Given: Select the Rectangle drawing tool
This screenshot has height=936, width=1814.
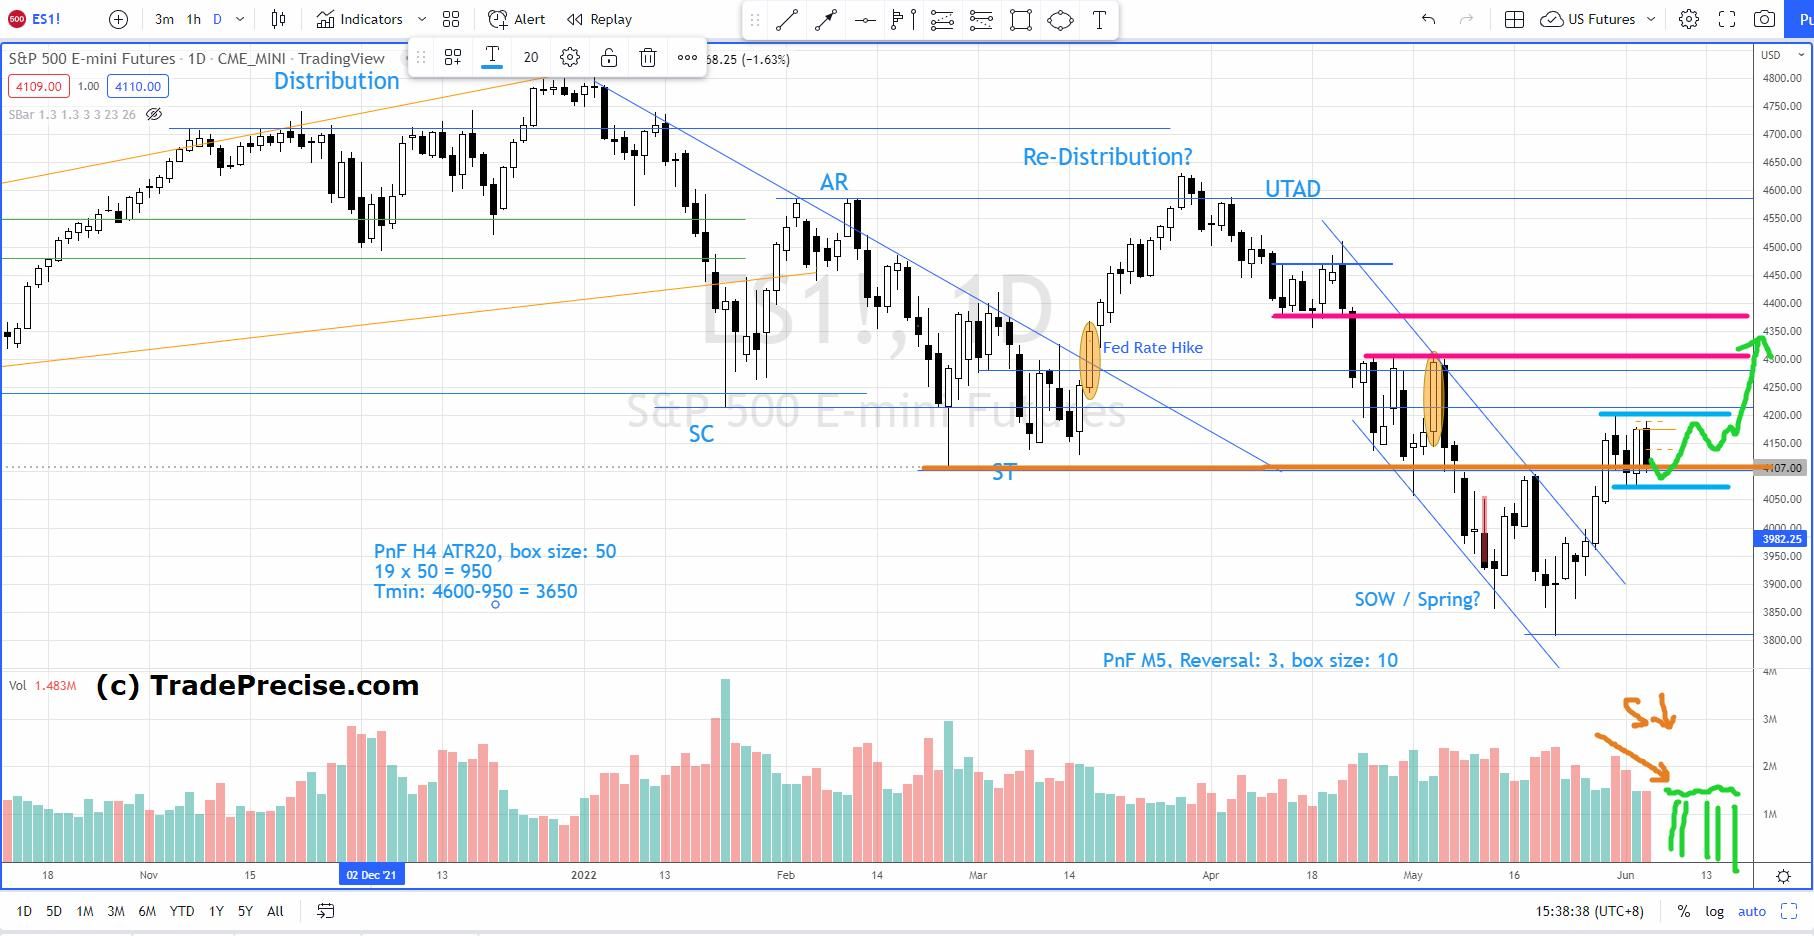Looking at the screenshot, I should 1020,19.
